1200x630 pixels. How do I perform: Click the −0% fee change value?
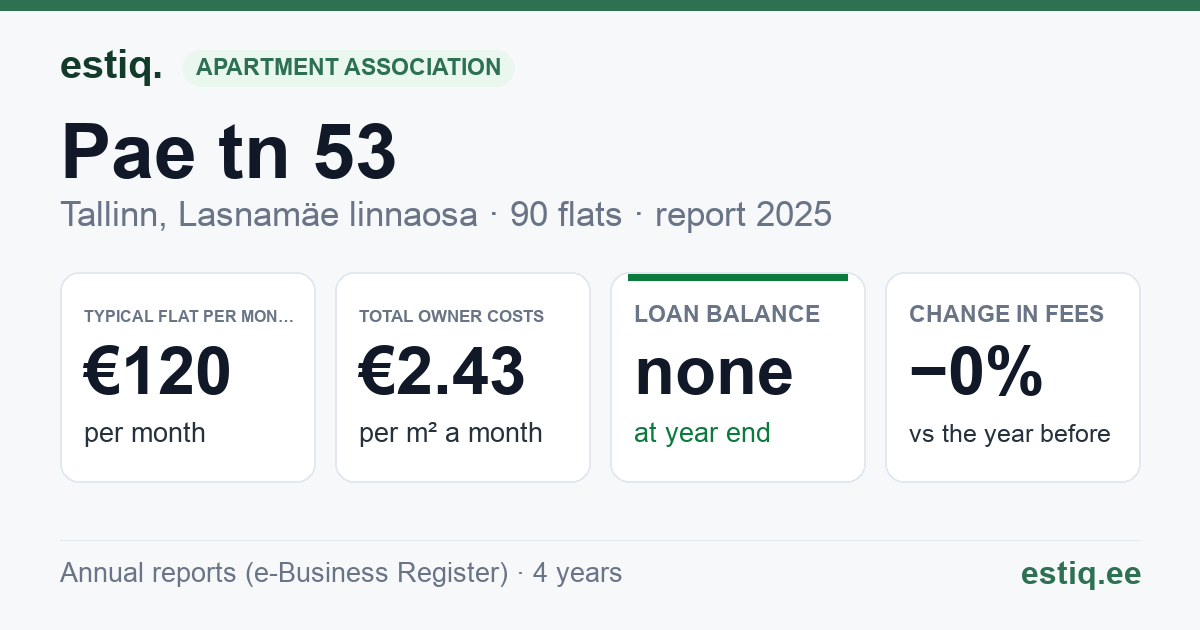[976, 372]
